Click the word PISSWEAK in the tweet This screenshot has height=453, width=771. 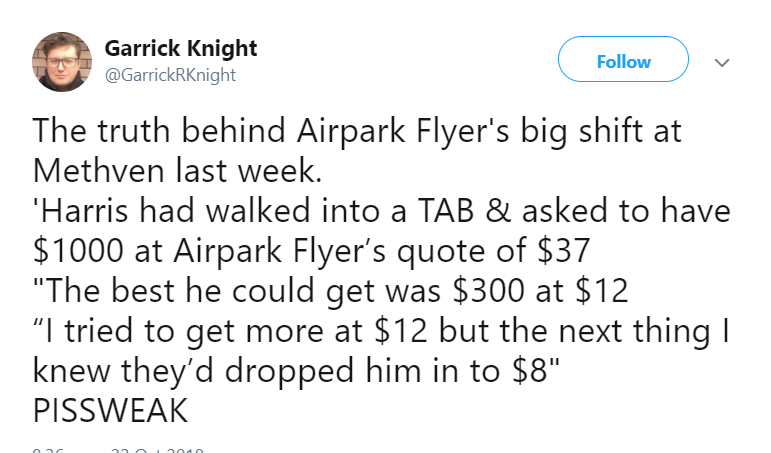[111, 410]
